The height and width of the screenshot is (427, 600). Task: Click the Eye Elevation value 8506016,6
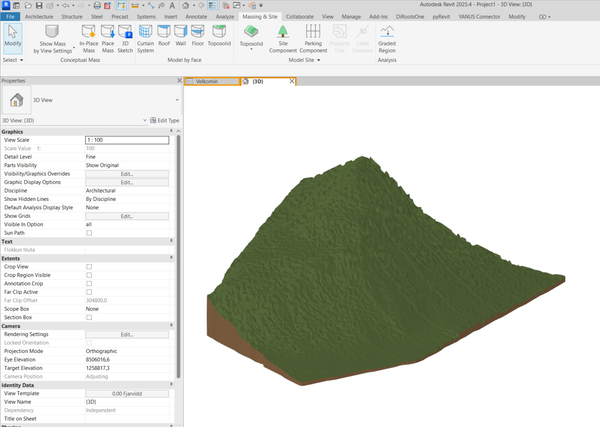[98, 360]
